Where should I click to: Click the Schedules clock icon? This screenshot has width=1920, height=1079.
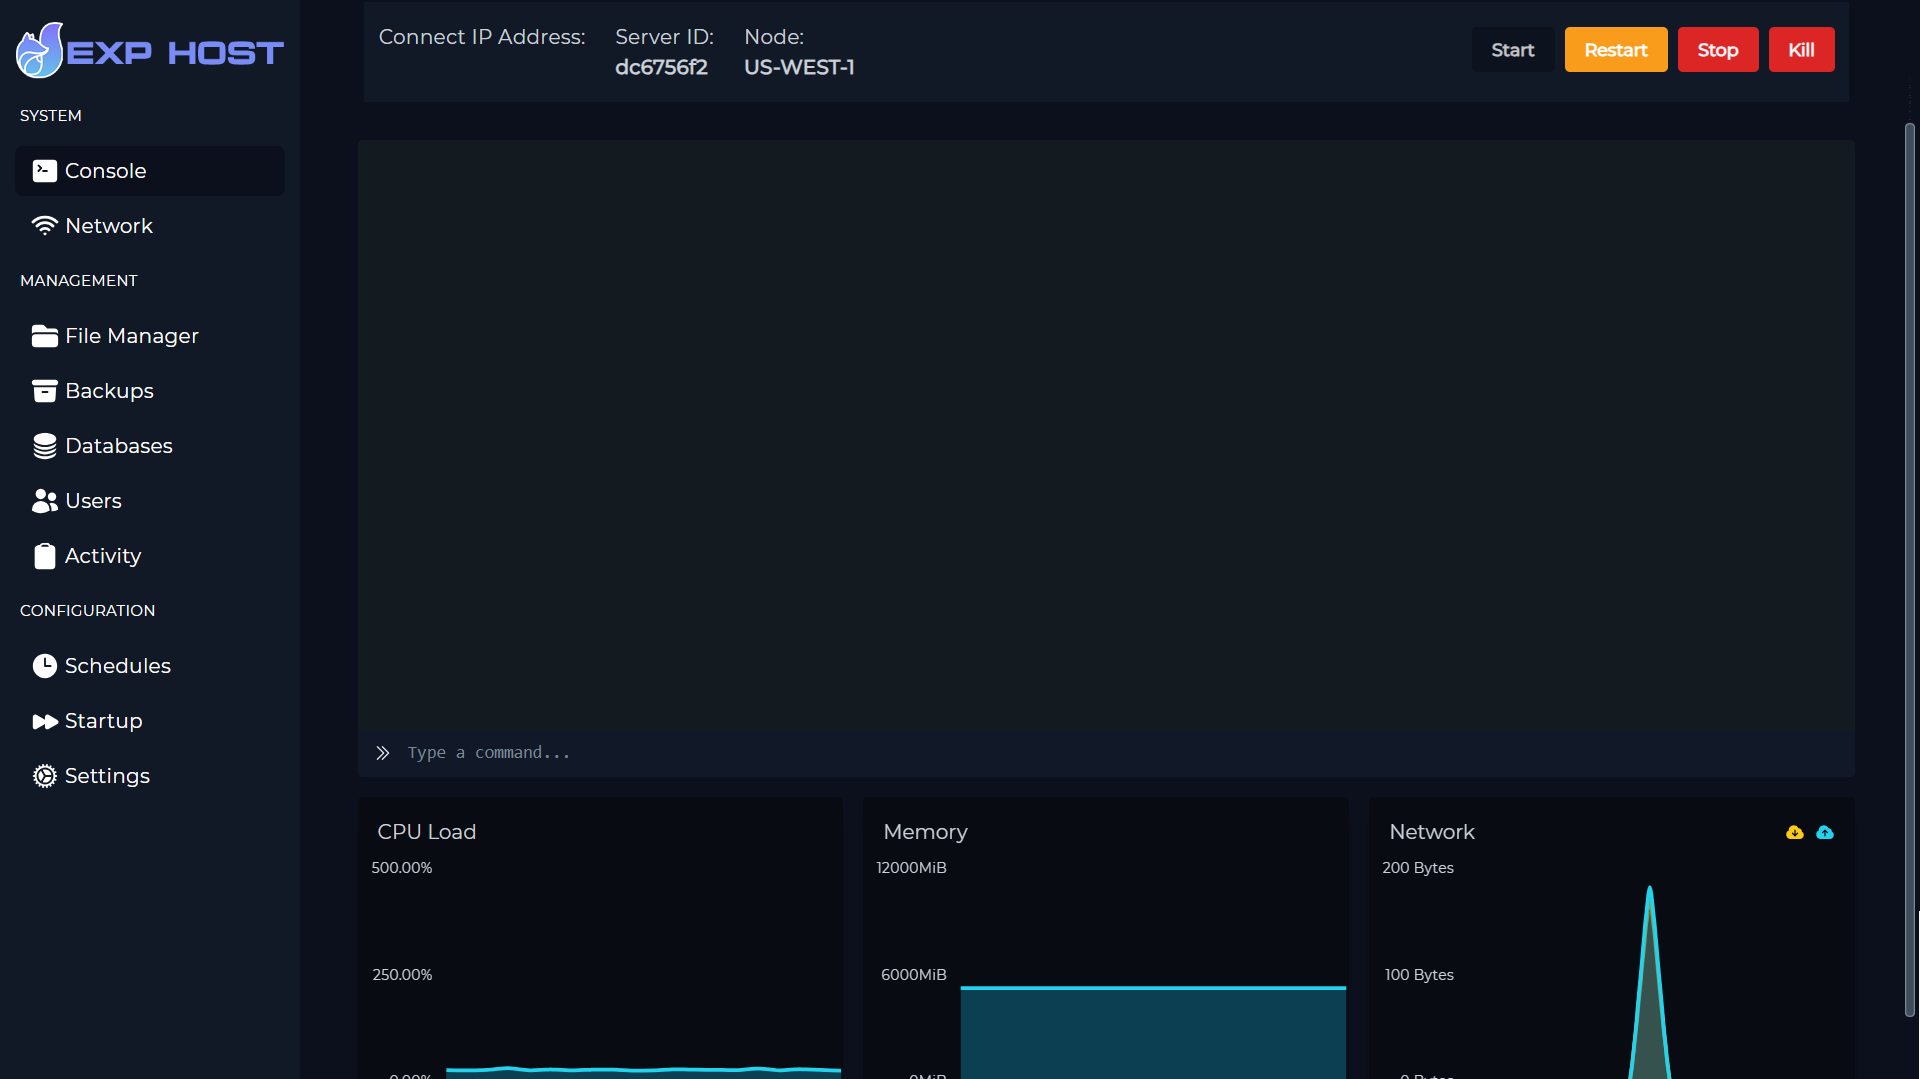(x=44, y=665)
